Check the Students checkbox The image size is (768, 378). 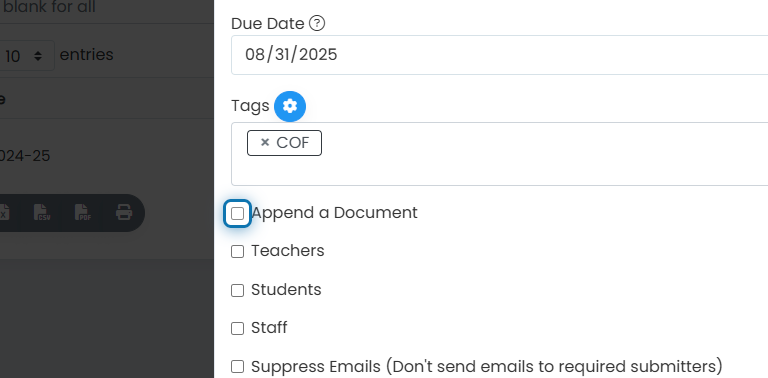(238, 290)
